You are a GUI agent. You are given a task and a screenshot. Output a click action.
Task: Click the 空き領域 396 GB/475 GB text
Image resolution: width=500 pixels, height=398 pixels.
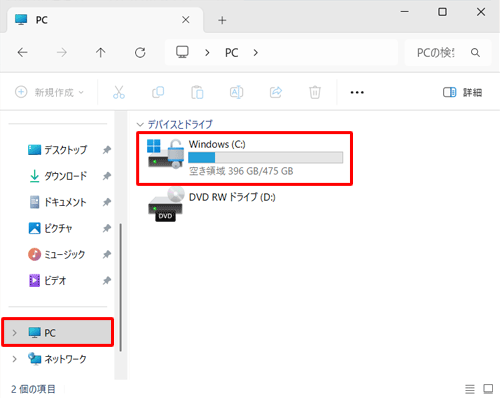[x=241, y=171]
